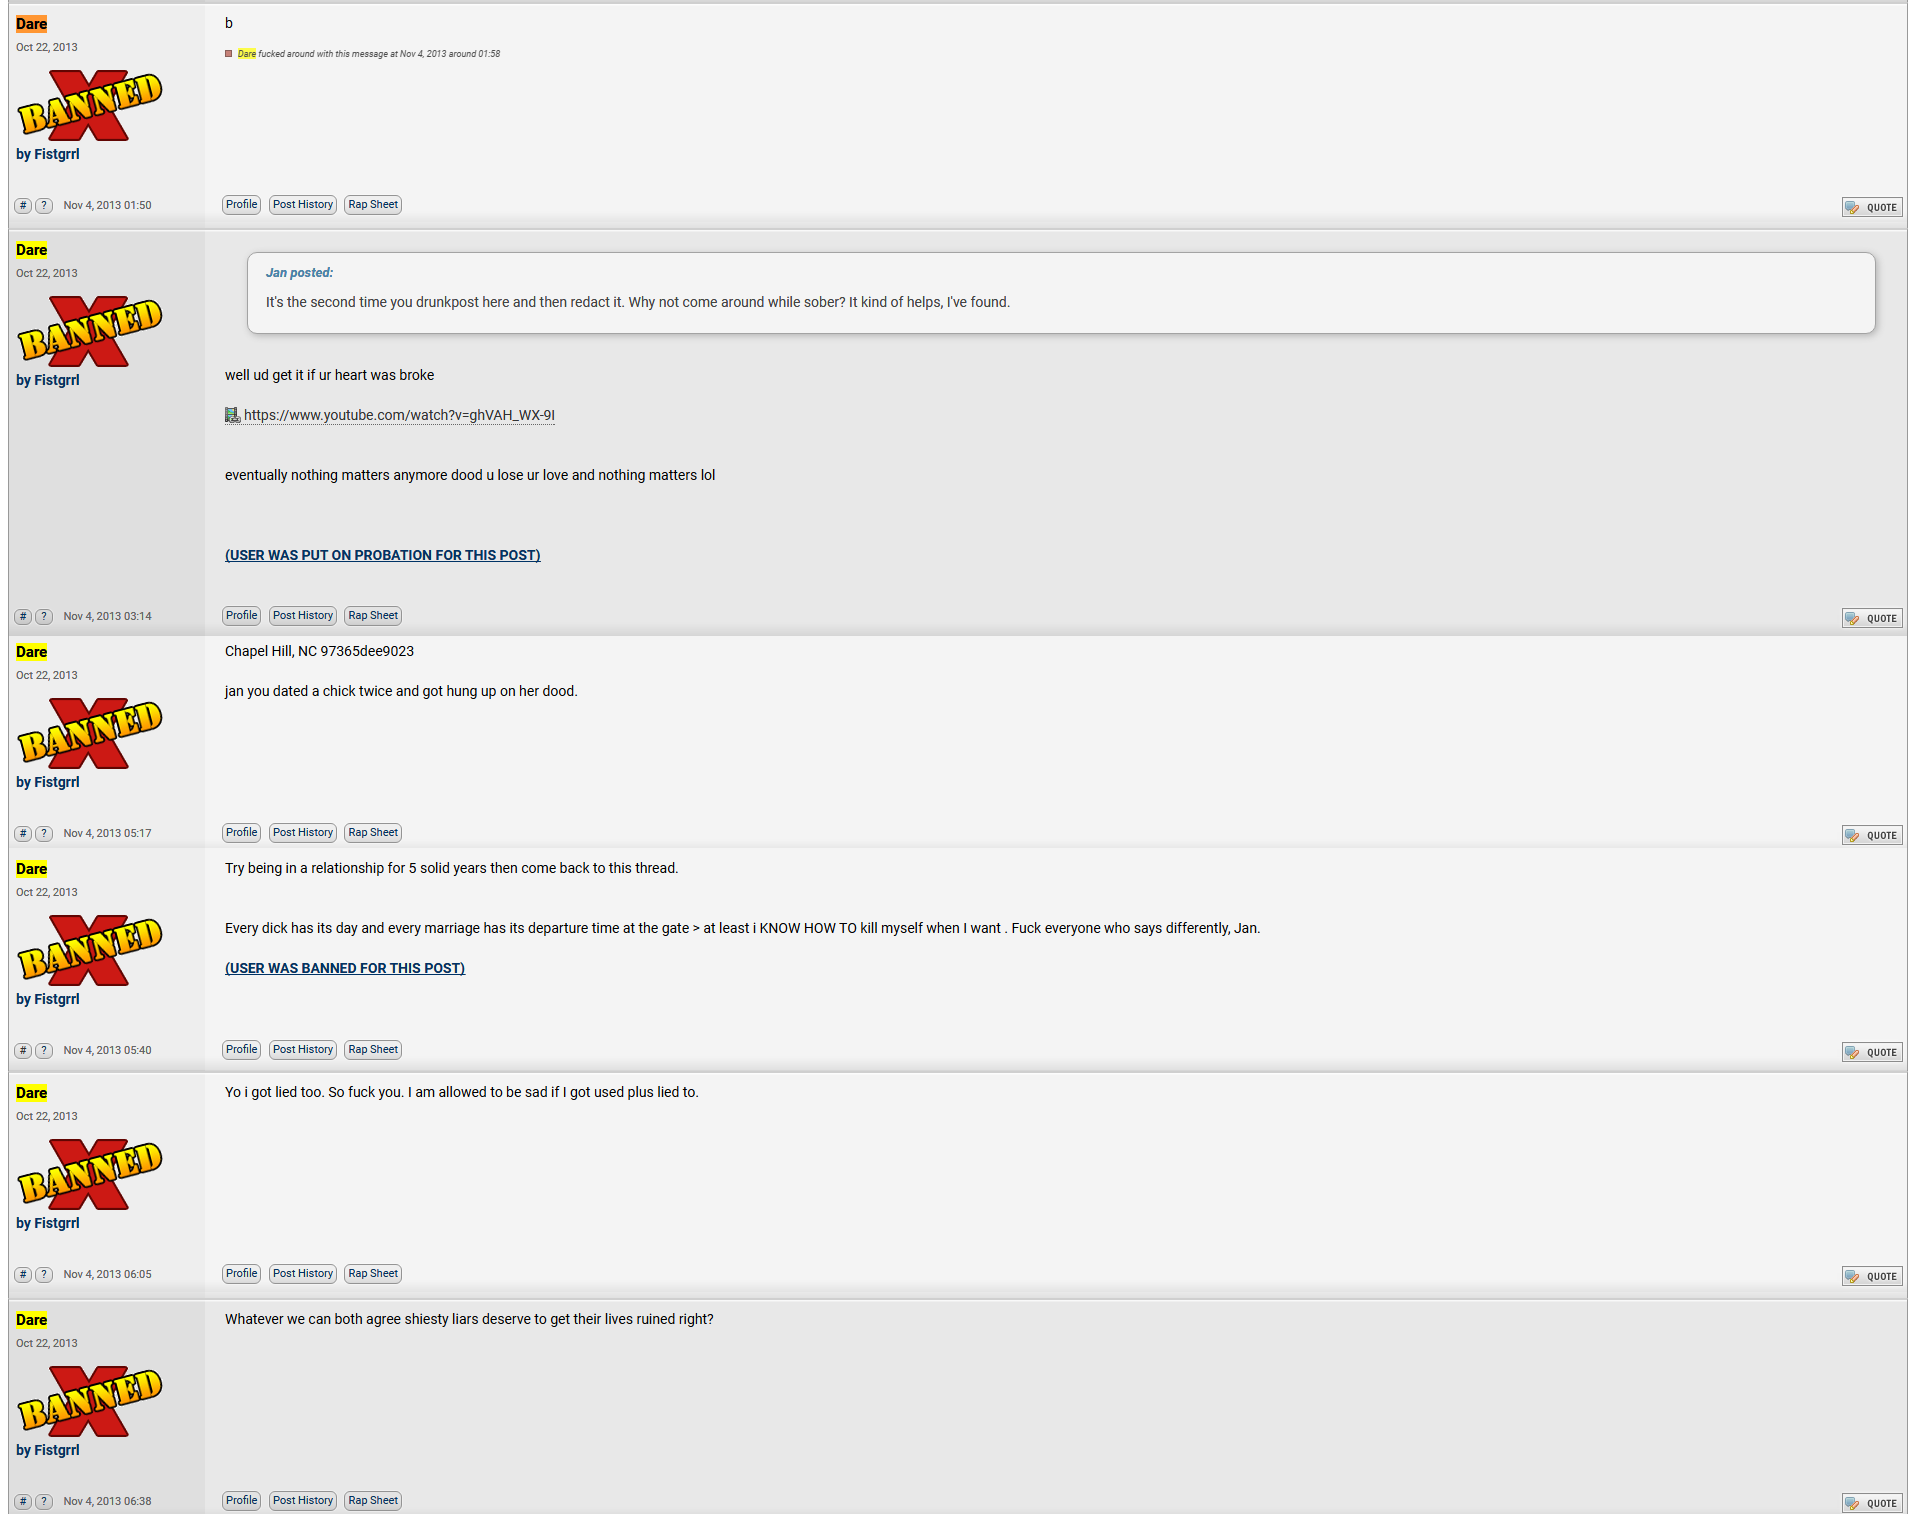
Task: Click # permalink icon on 05:40 post
Action: (x=23, y=1050)
